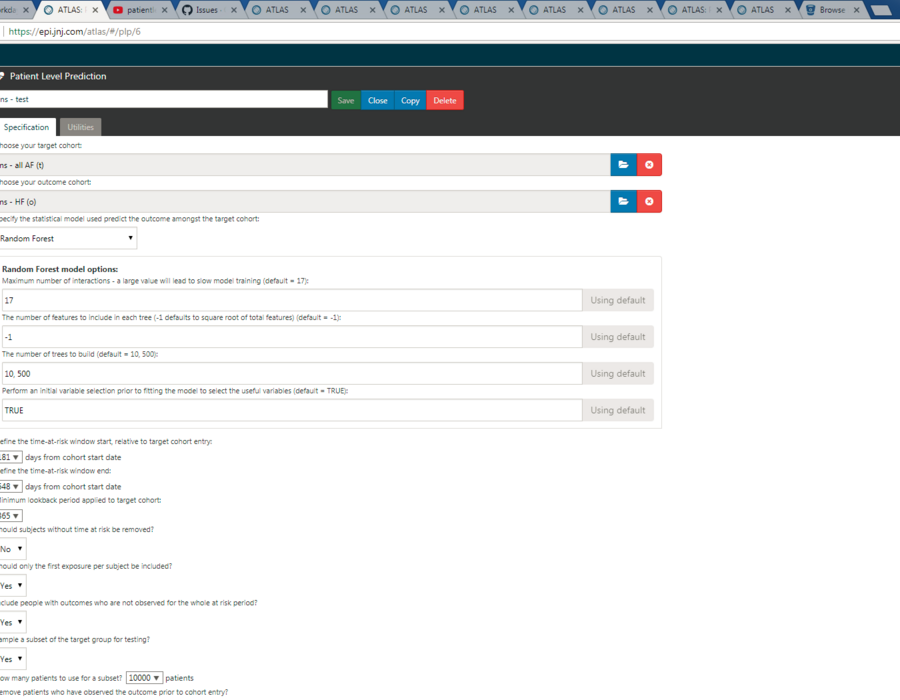Viewport: 900px width, 700px height.
Task: Switch to the GitHub Issues browser tab
Action: (x=207, y=10)
